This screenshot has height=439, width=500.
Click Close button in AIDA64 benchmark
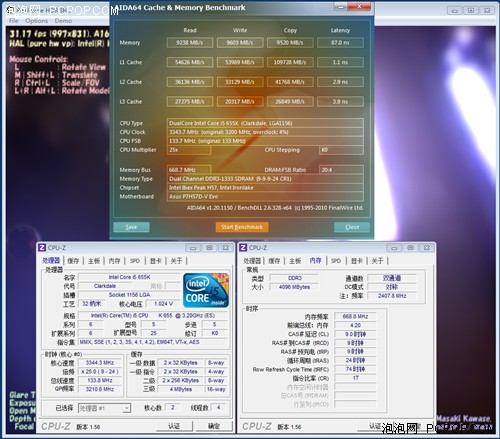coord(352,227)
